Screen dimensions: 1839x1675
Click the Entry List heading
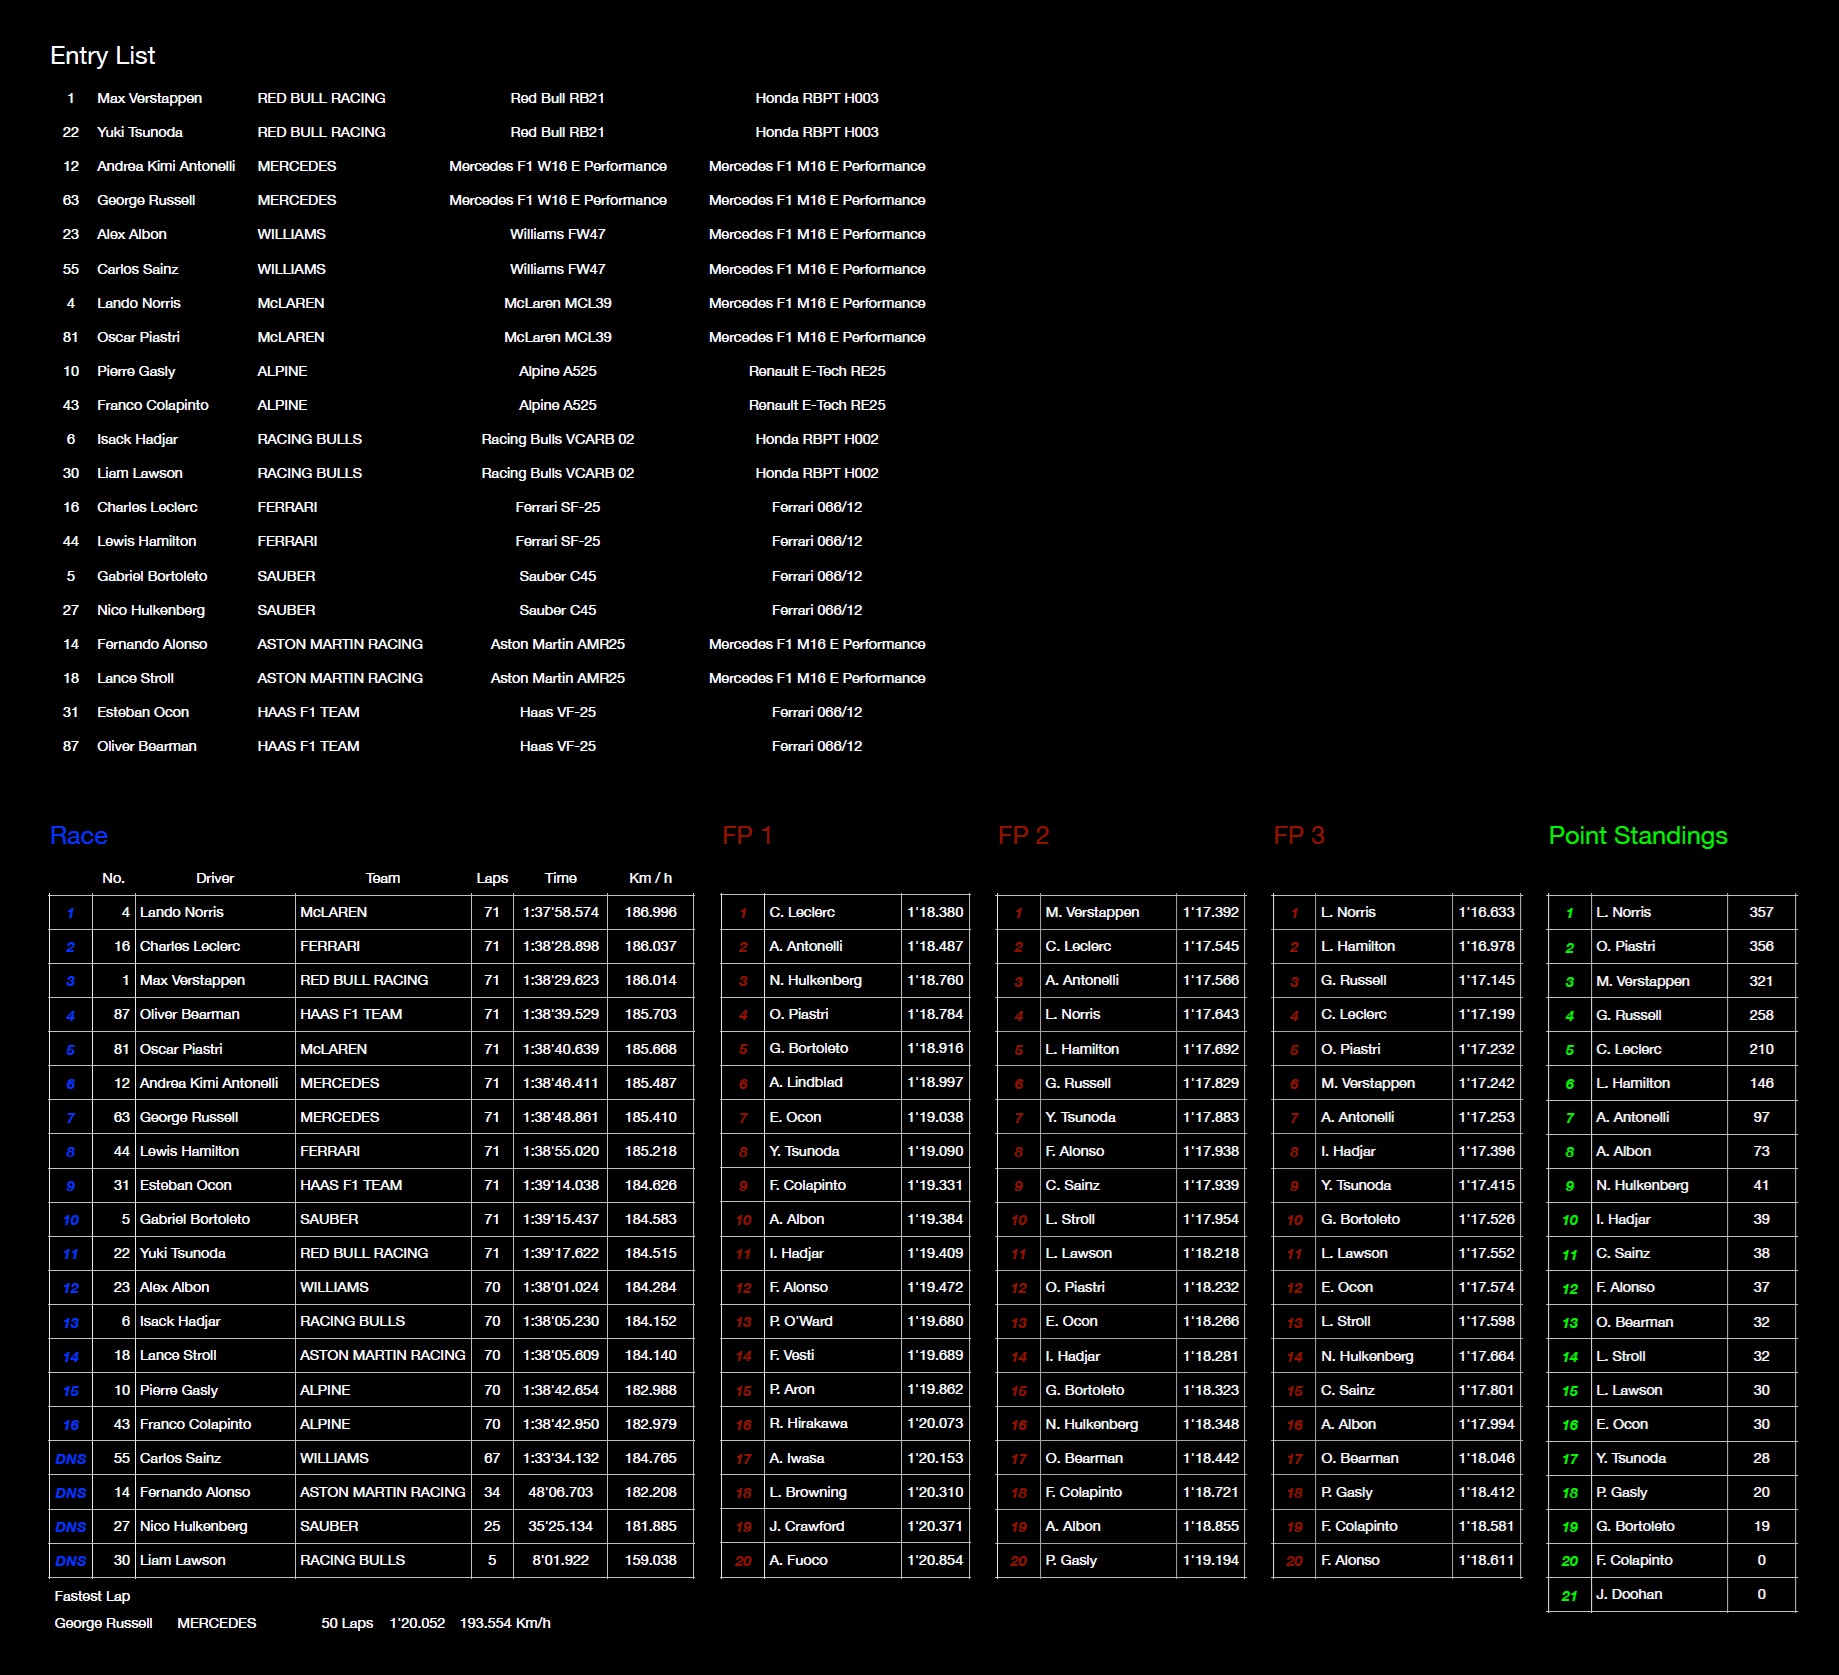tap(103, 56)
